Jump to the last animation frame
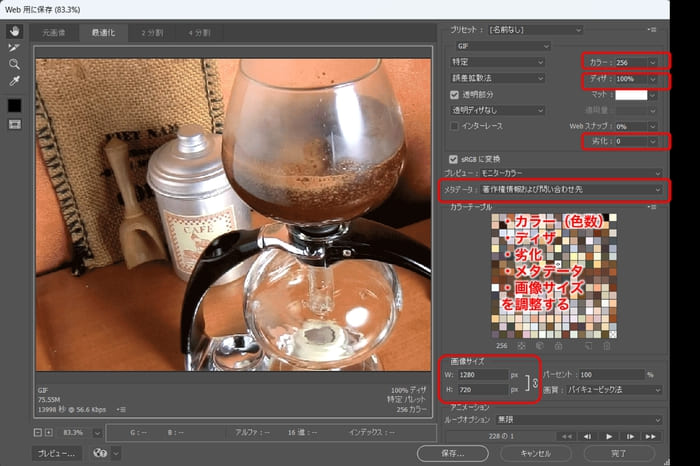This screenshot has height=466, width=700. [652, 436]
